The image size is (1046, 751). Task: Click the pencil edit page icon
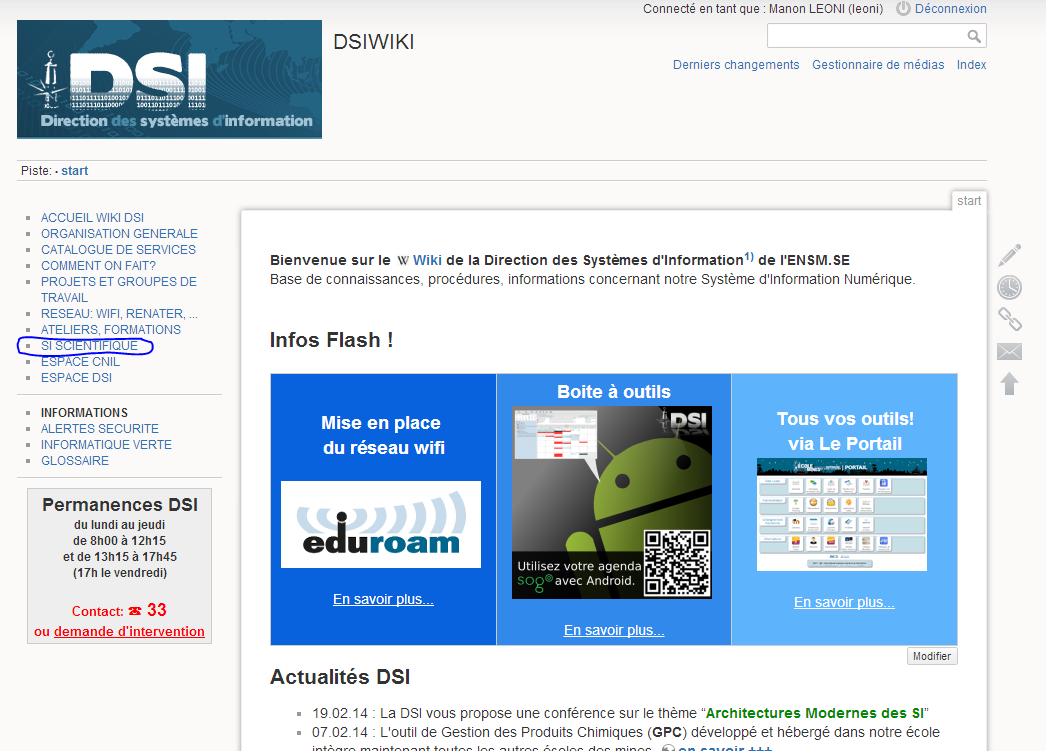coord(1009,255)
